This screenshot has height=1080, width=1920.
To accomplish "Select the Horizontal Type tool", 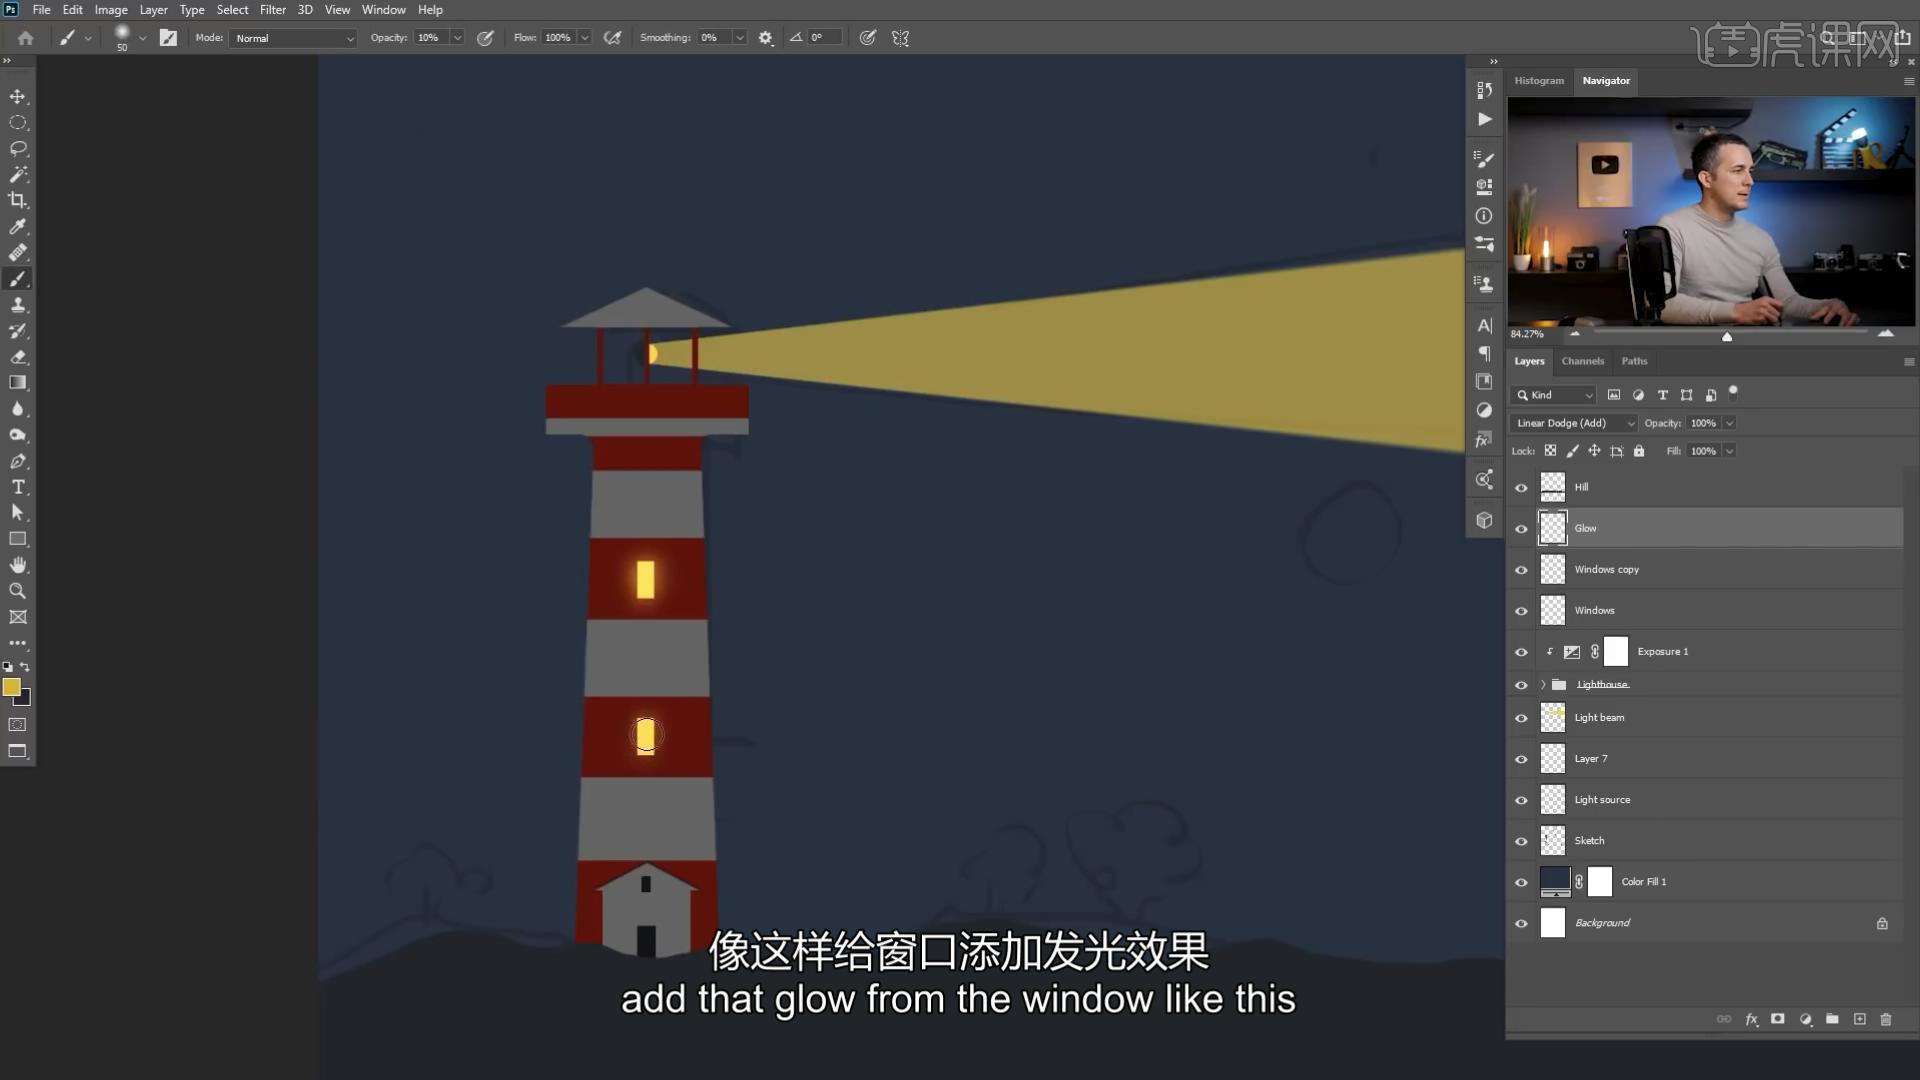I will pos(18,487).
